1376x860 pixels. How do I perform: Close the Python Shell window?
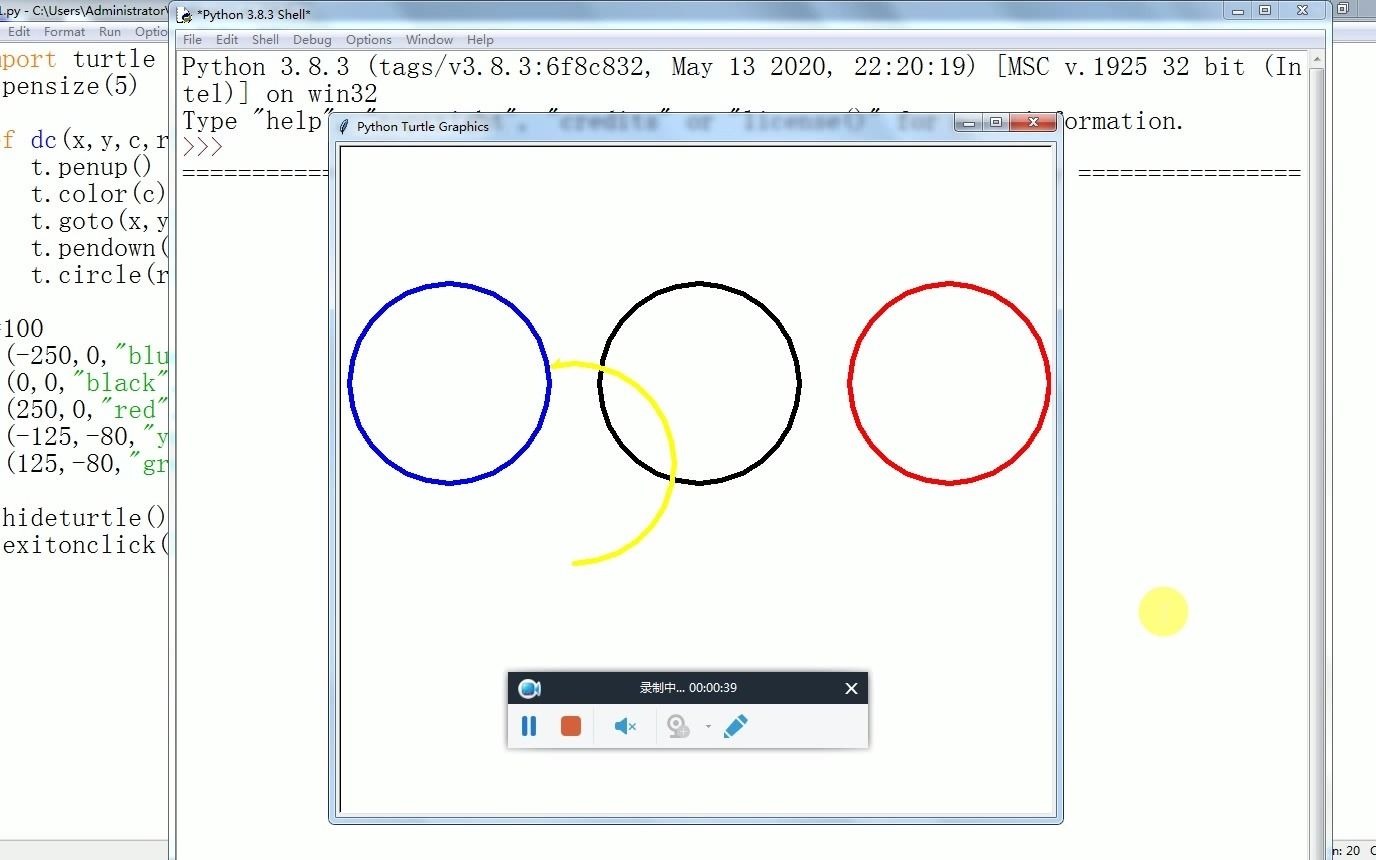[1302, 10]
